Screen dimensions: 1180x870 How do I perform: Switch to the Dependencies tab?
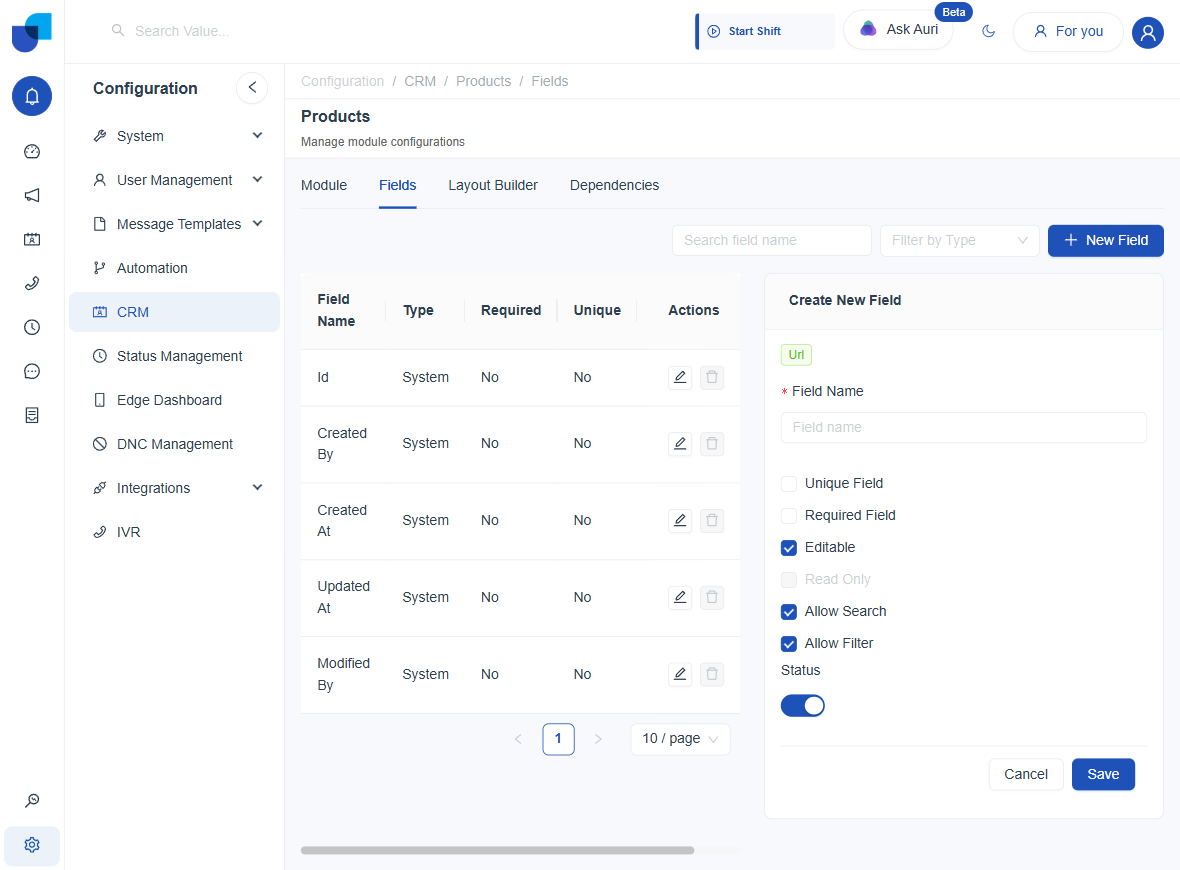click(x=614, y=185)
